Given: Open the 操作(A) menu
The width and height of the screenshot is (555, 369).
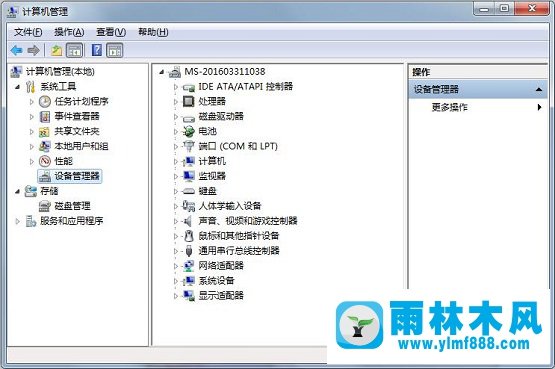Looking at the screenshot, I should coord(69,32).
